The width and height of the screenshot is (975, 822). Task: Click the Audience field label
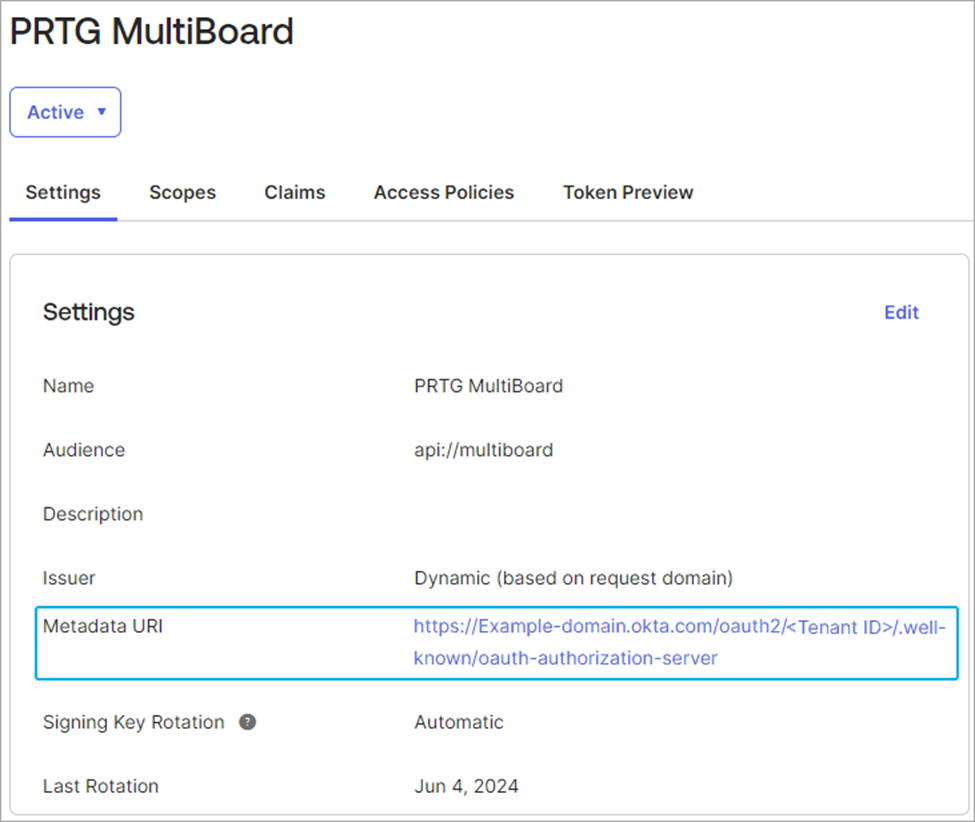pos(84,450)
